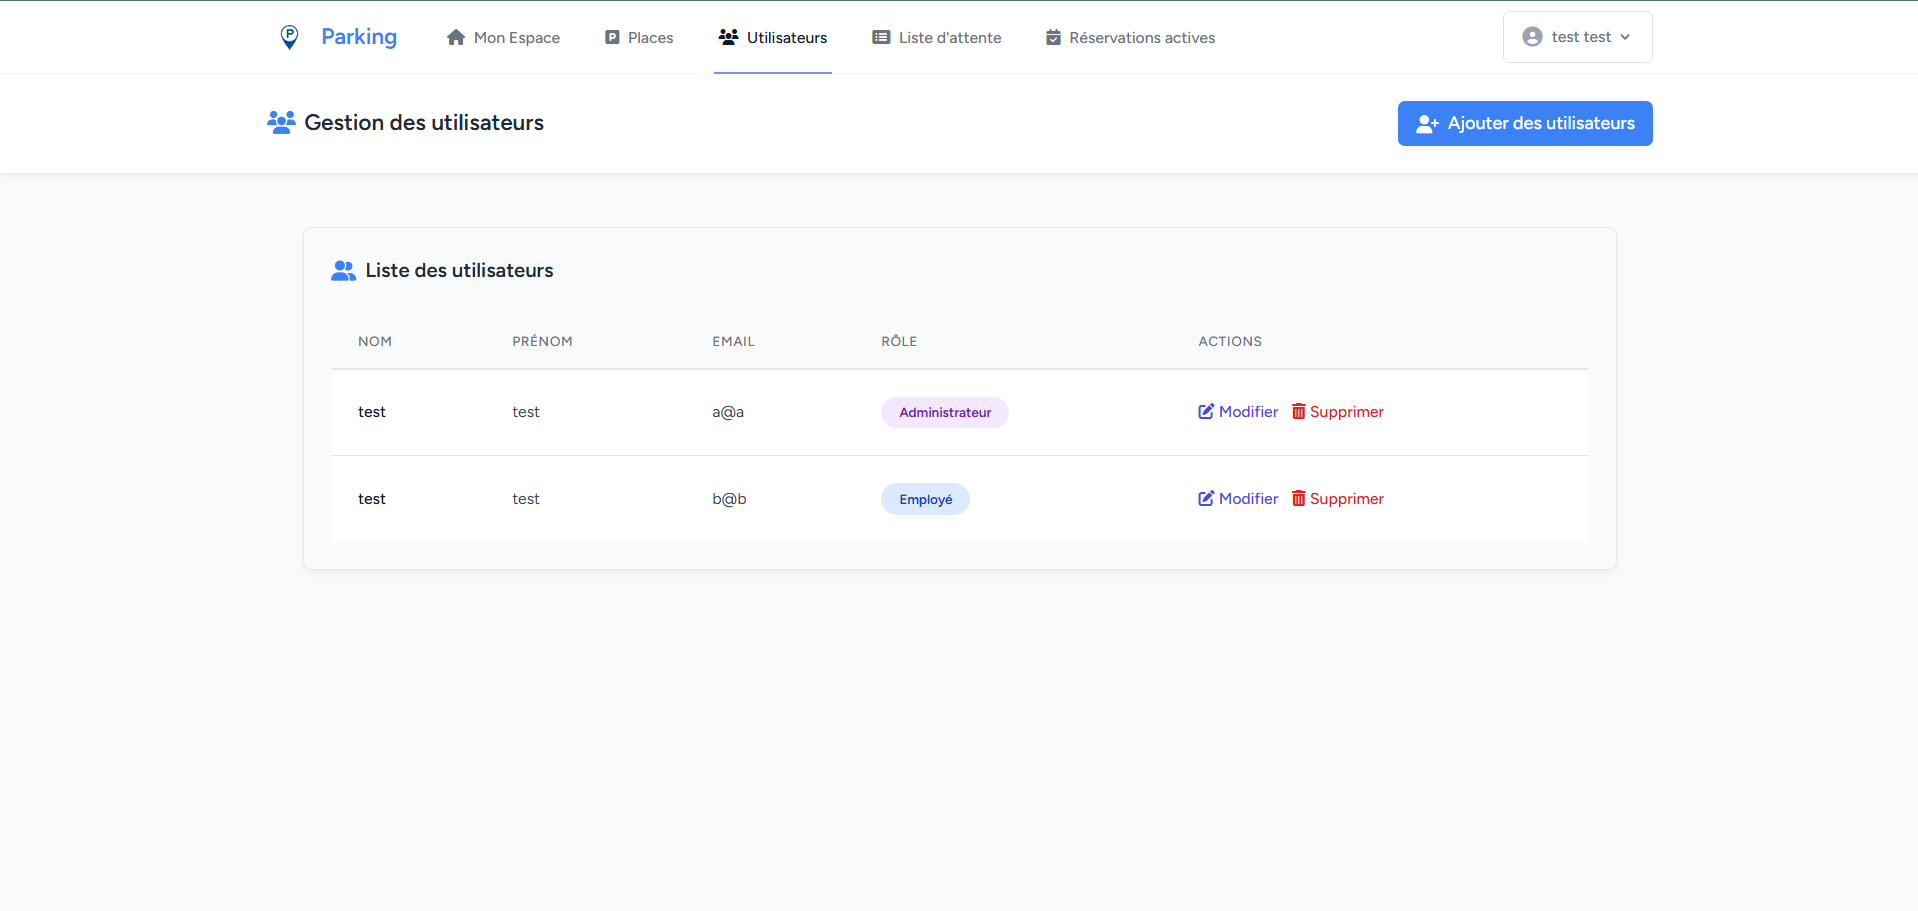The height and width of the screenshot is (911, 1918).
Task: Click the Employé role badge
Action: coord(925,499)
